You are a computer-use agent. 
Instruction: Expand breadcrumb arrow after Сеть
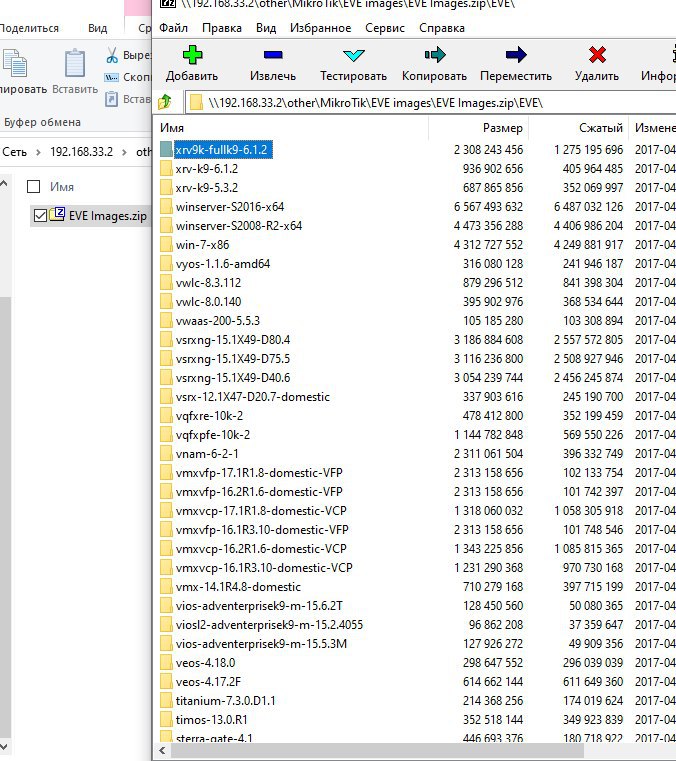(x=38, y=152)
